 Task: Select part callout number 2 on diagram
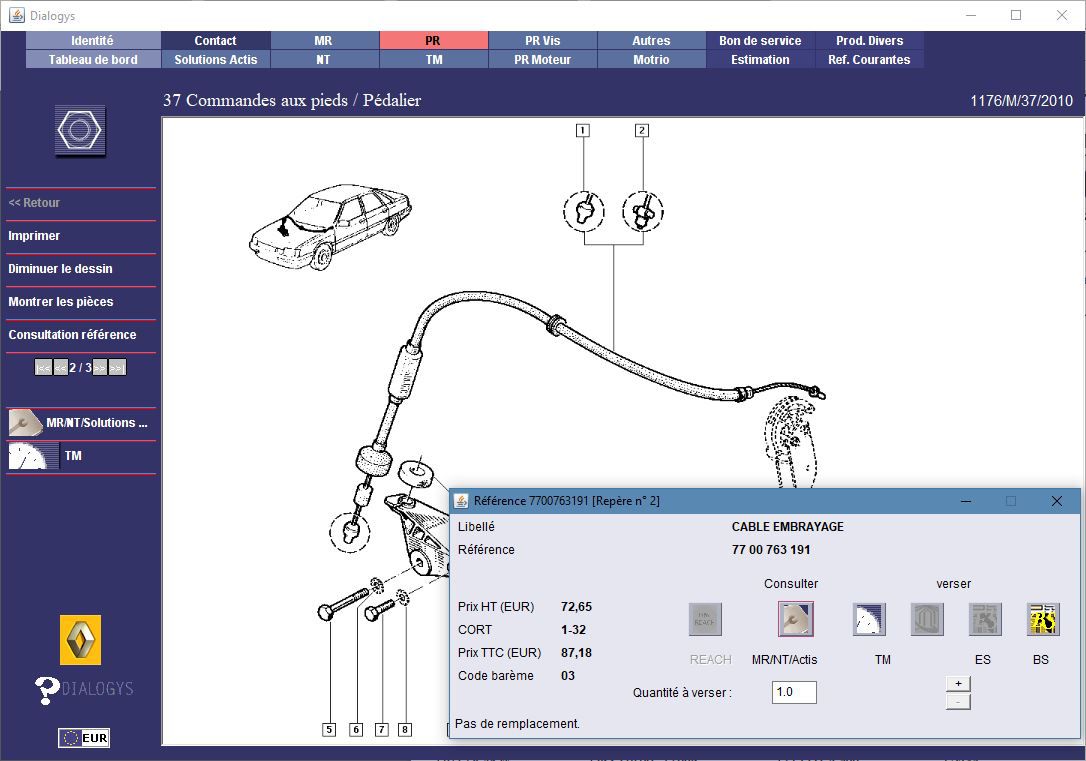(x=642, y=130)
